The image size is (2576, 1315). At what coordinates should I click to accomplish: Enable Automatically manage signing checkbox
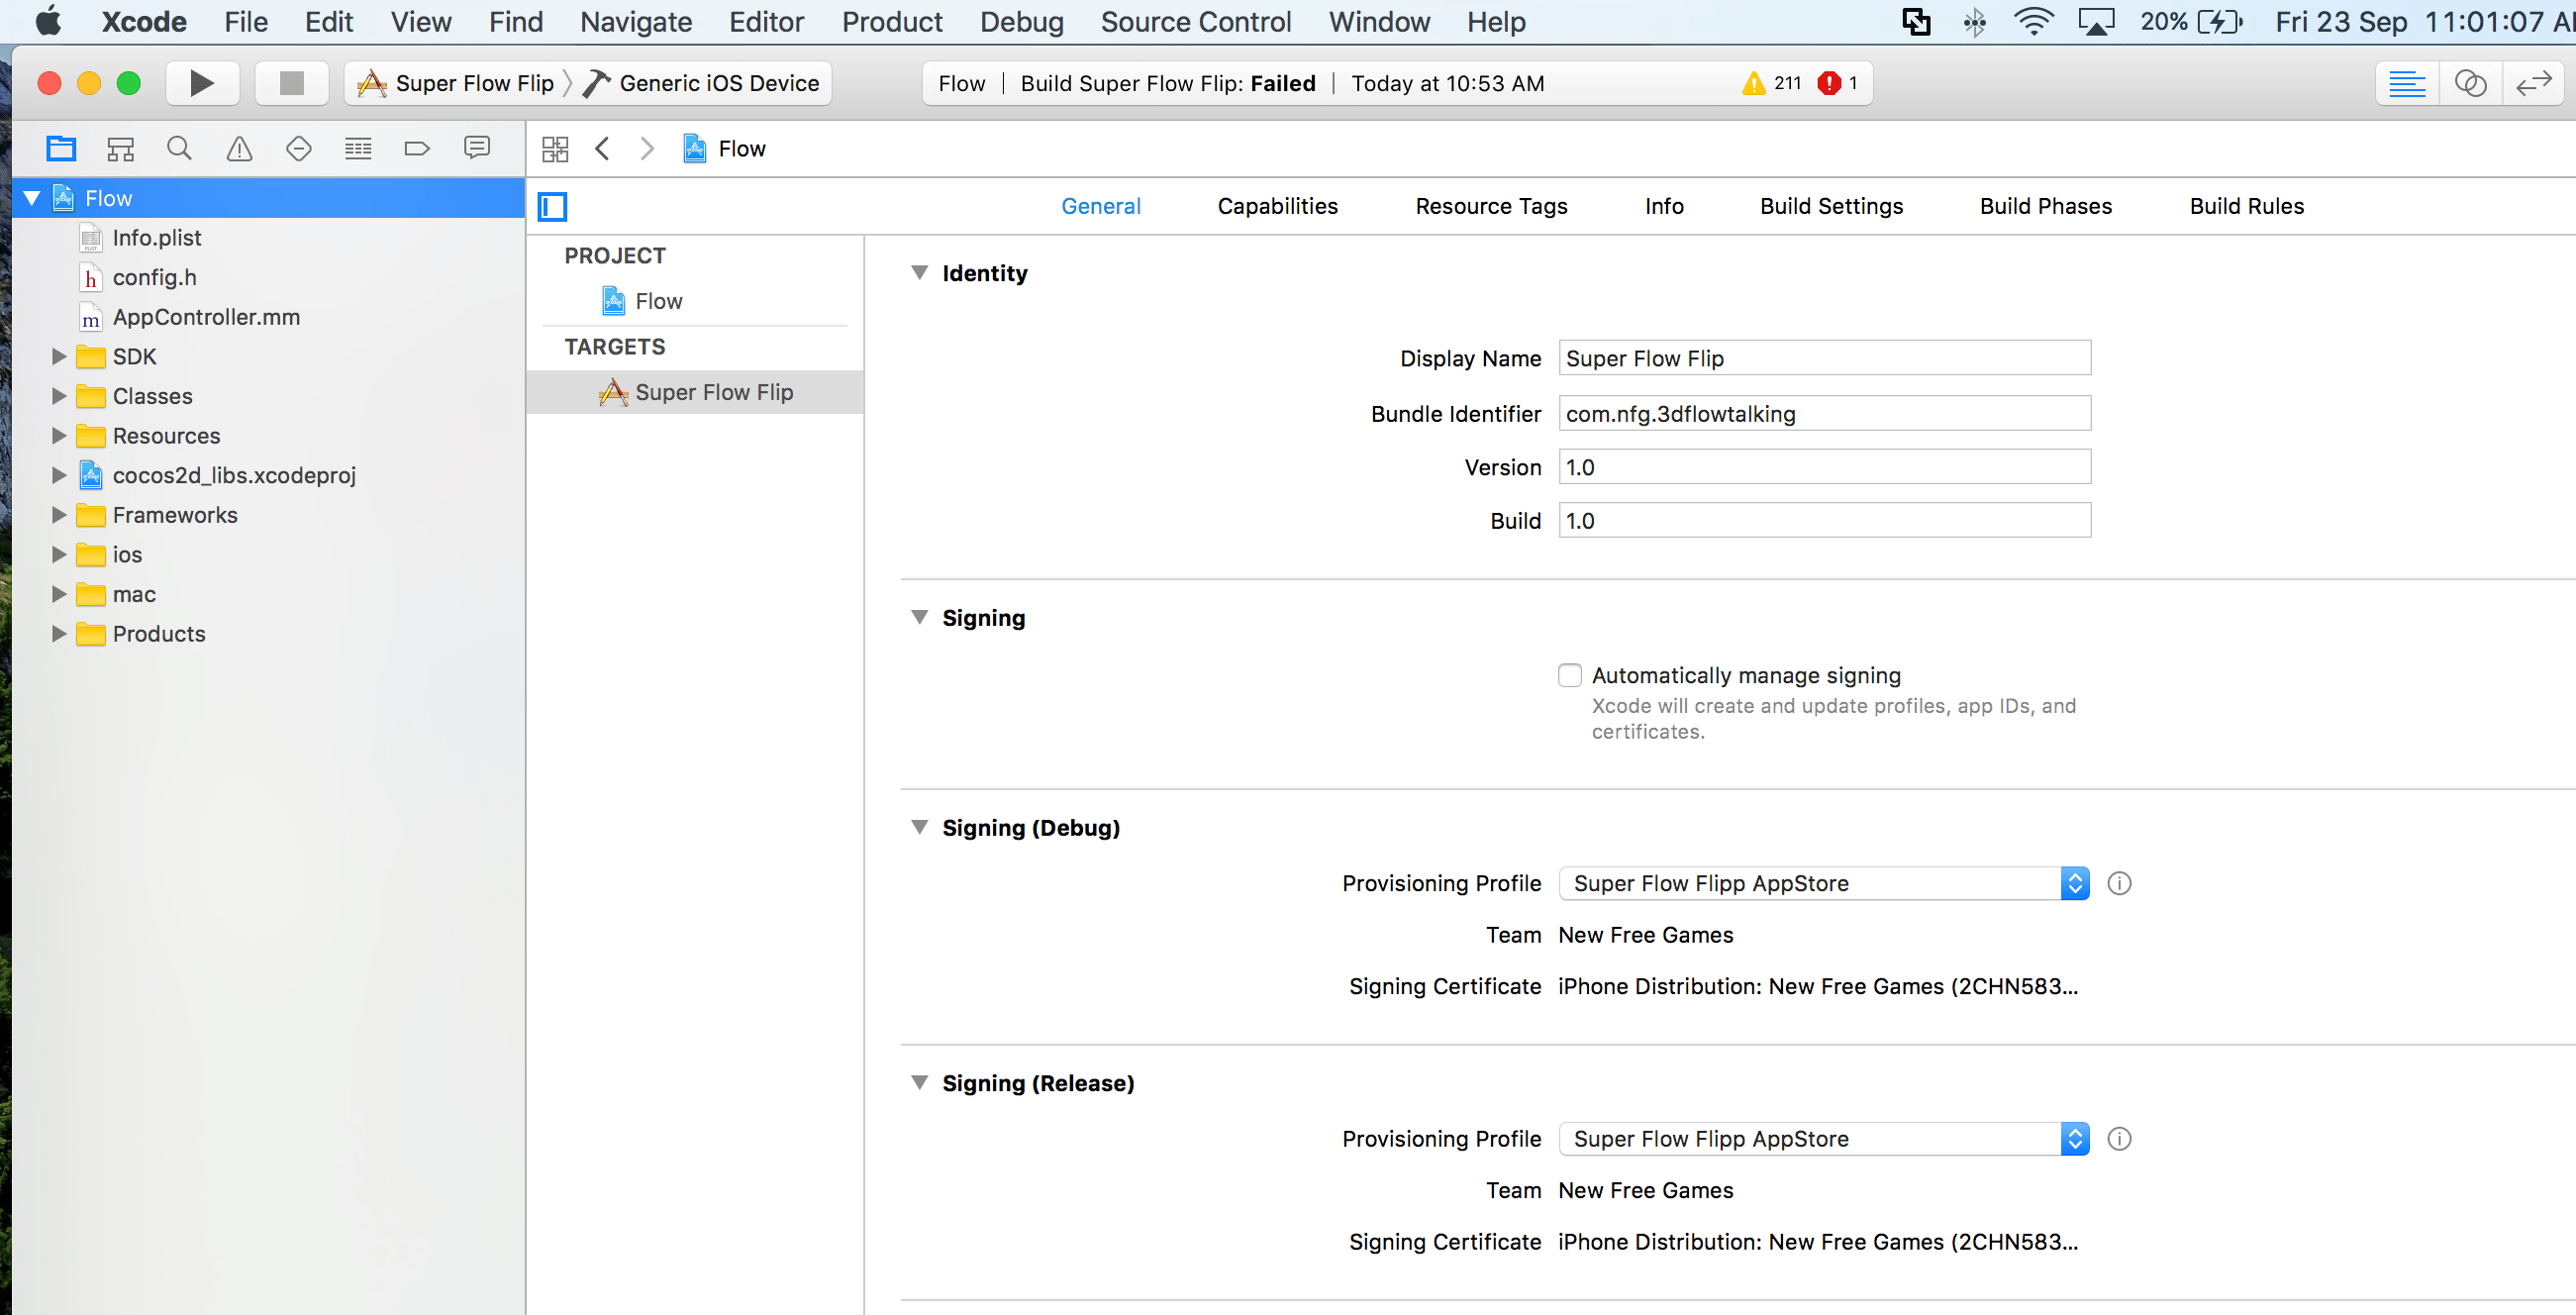(x=1569, y=675)
